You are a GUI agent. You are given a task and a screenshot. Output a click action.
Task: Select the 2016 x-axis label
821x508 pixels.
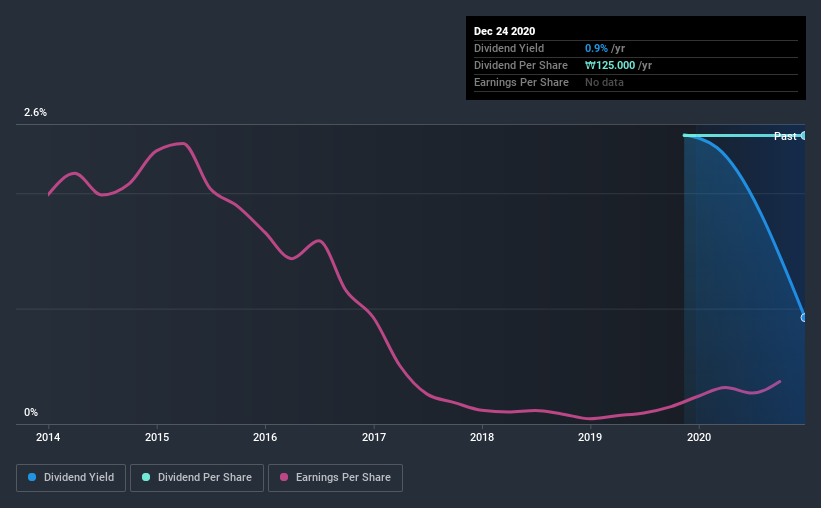click(265, 437)
